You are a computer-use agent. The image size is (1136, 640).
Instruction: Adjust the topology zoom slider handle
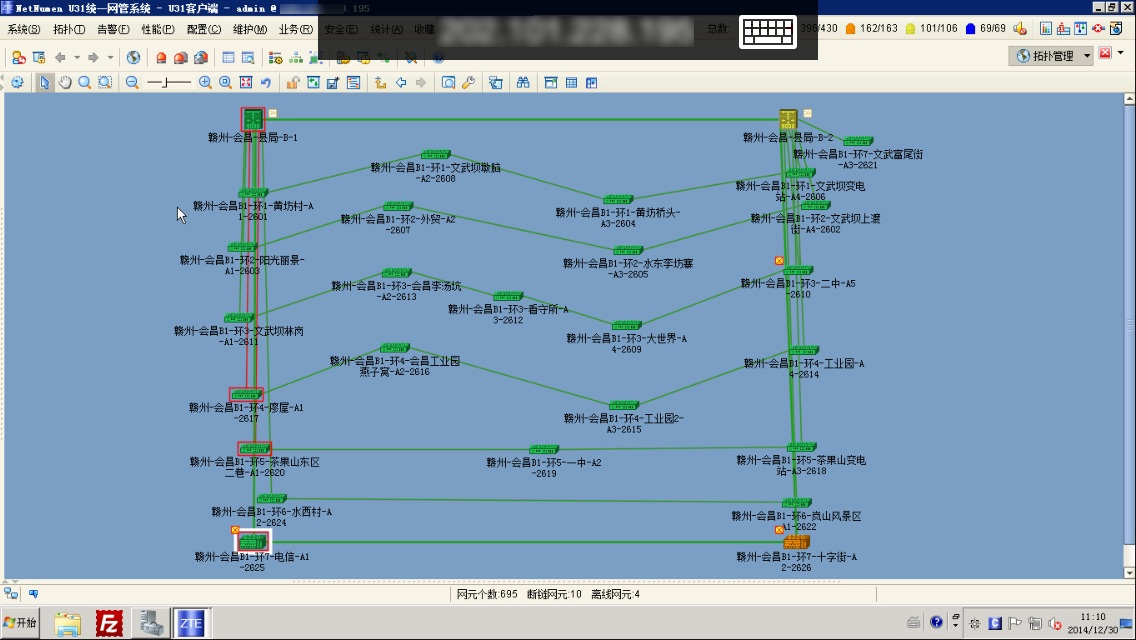166,83
